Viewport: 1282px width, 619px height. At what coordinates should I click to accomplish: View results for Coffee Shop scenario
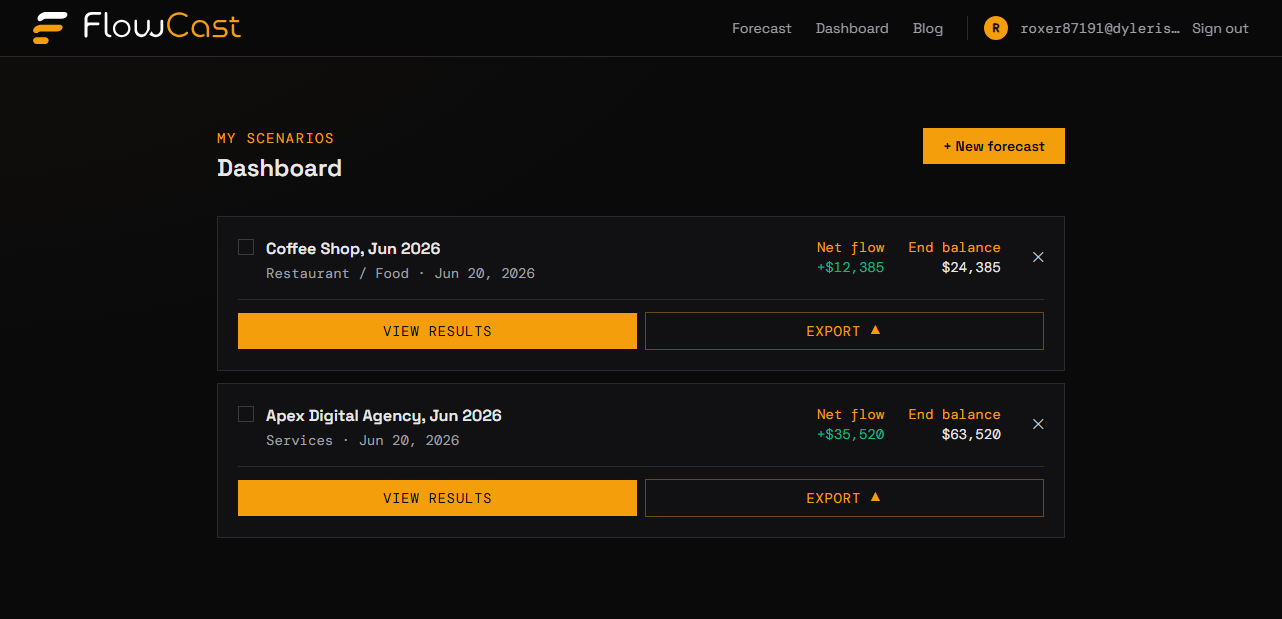[x=437, y=331]
